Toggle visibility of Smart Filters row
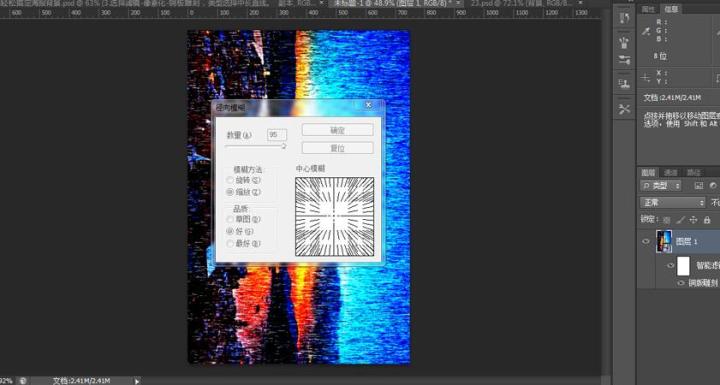The image size is (720, 385). point(670,266)
